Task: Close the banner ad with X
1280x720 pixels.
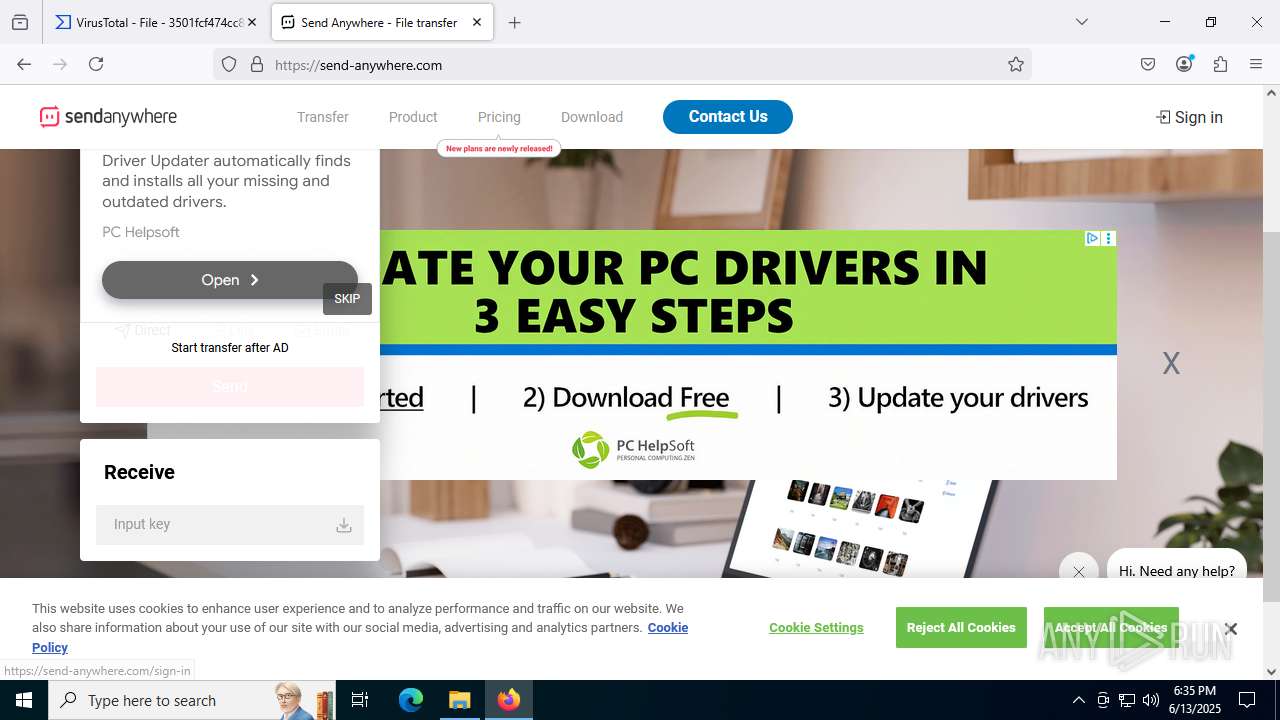Action: pyautogui.click(x=1171, y=363)
